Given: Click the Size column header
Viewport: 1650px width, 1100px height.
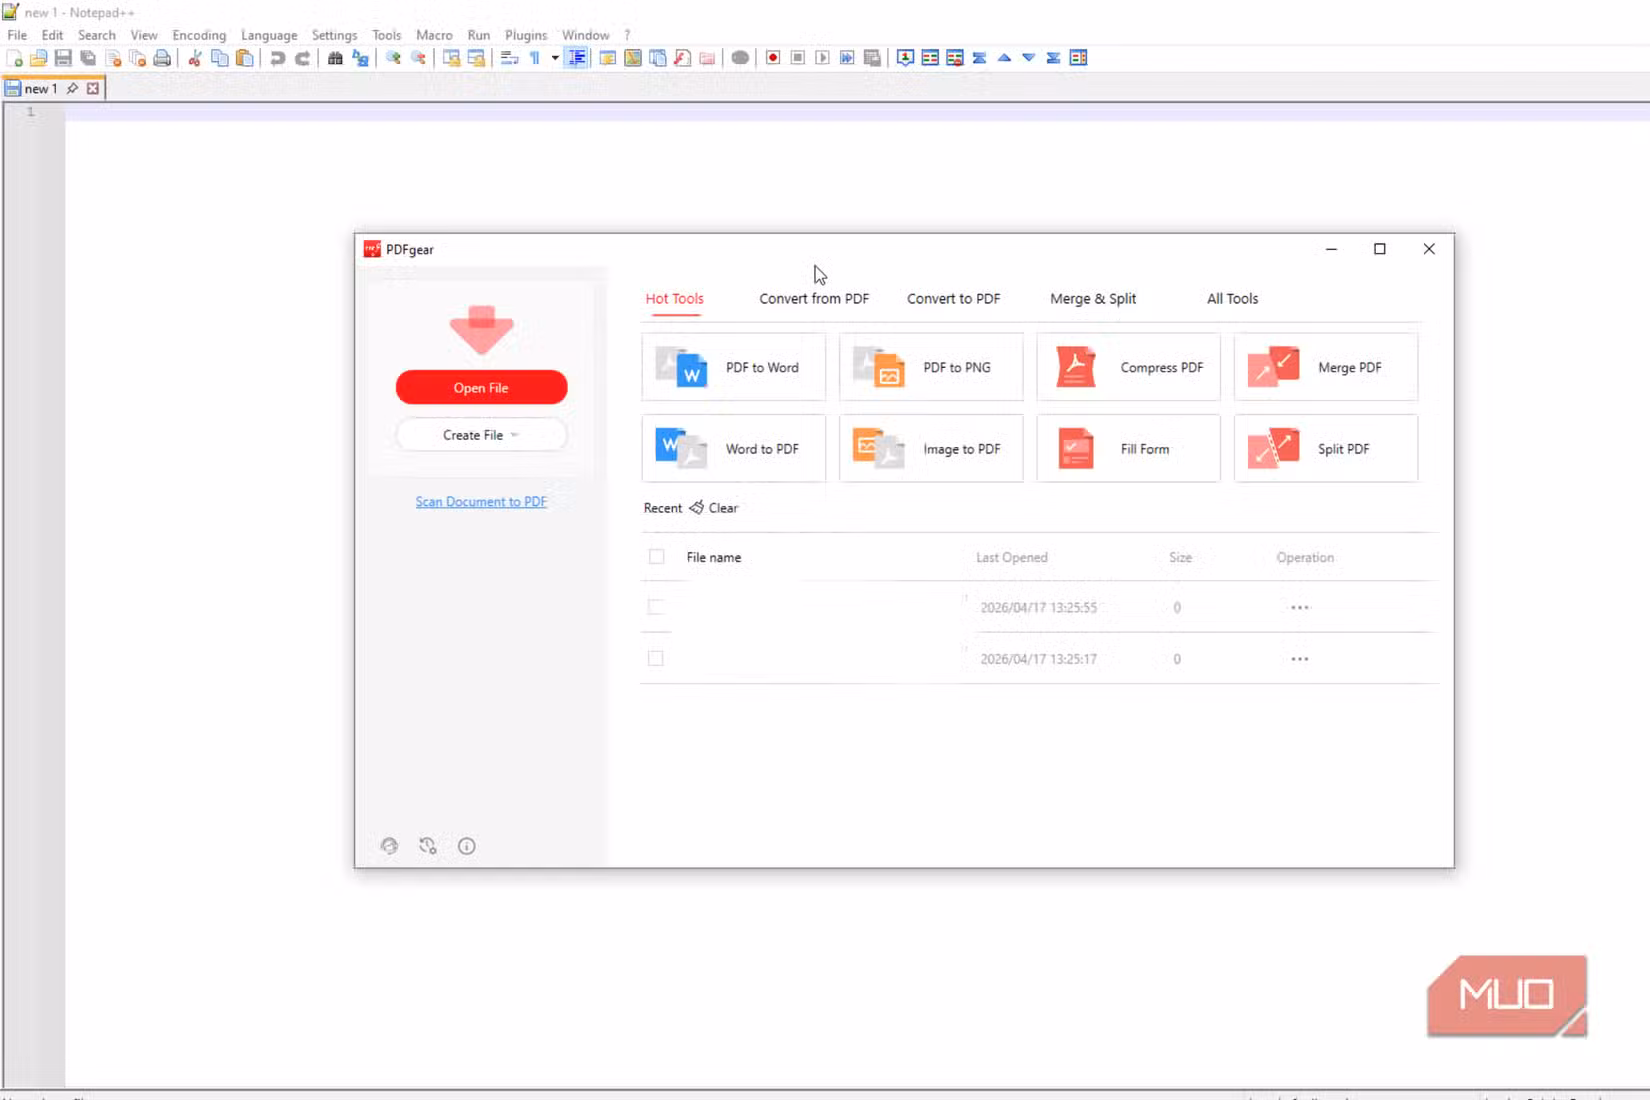Looking at the screenshot, I should (1180, 557).
